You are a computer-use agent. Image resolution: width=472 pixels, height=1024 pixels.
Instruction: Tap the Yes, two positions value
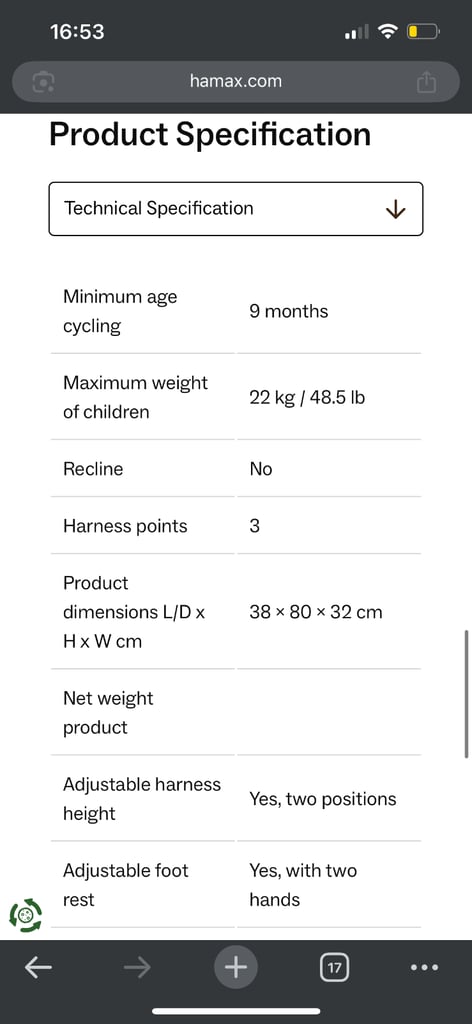(x=323, y=799)
